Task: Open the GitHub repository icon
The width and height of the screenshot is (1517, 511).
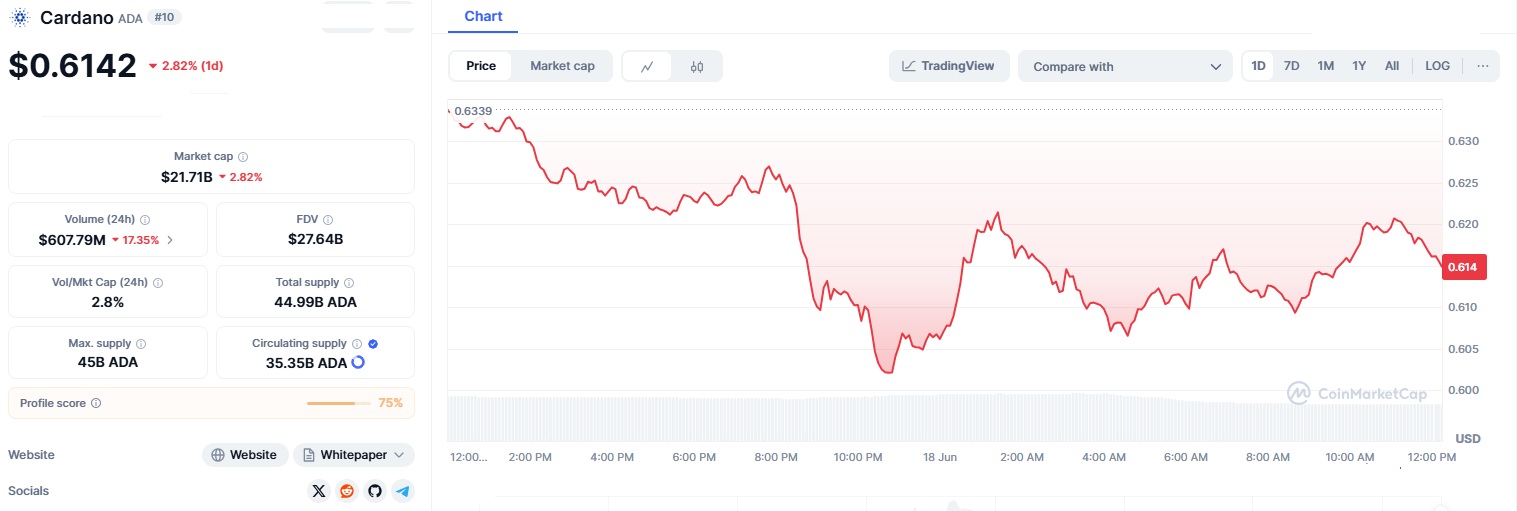Action: (375, 491)
